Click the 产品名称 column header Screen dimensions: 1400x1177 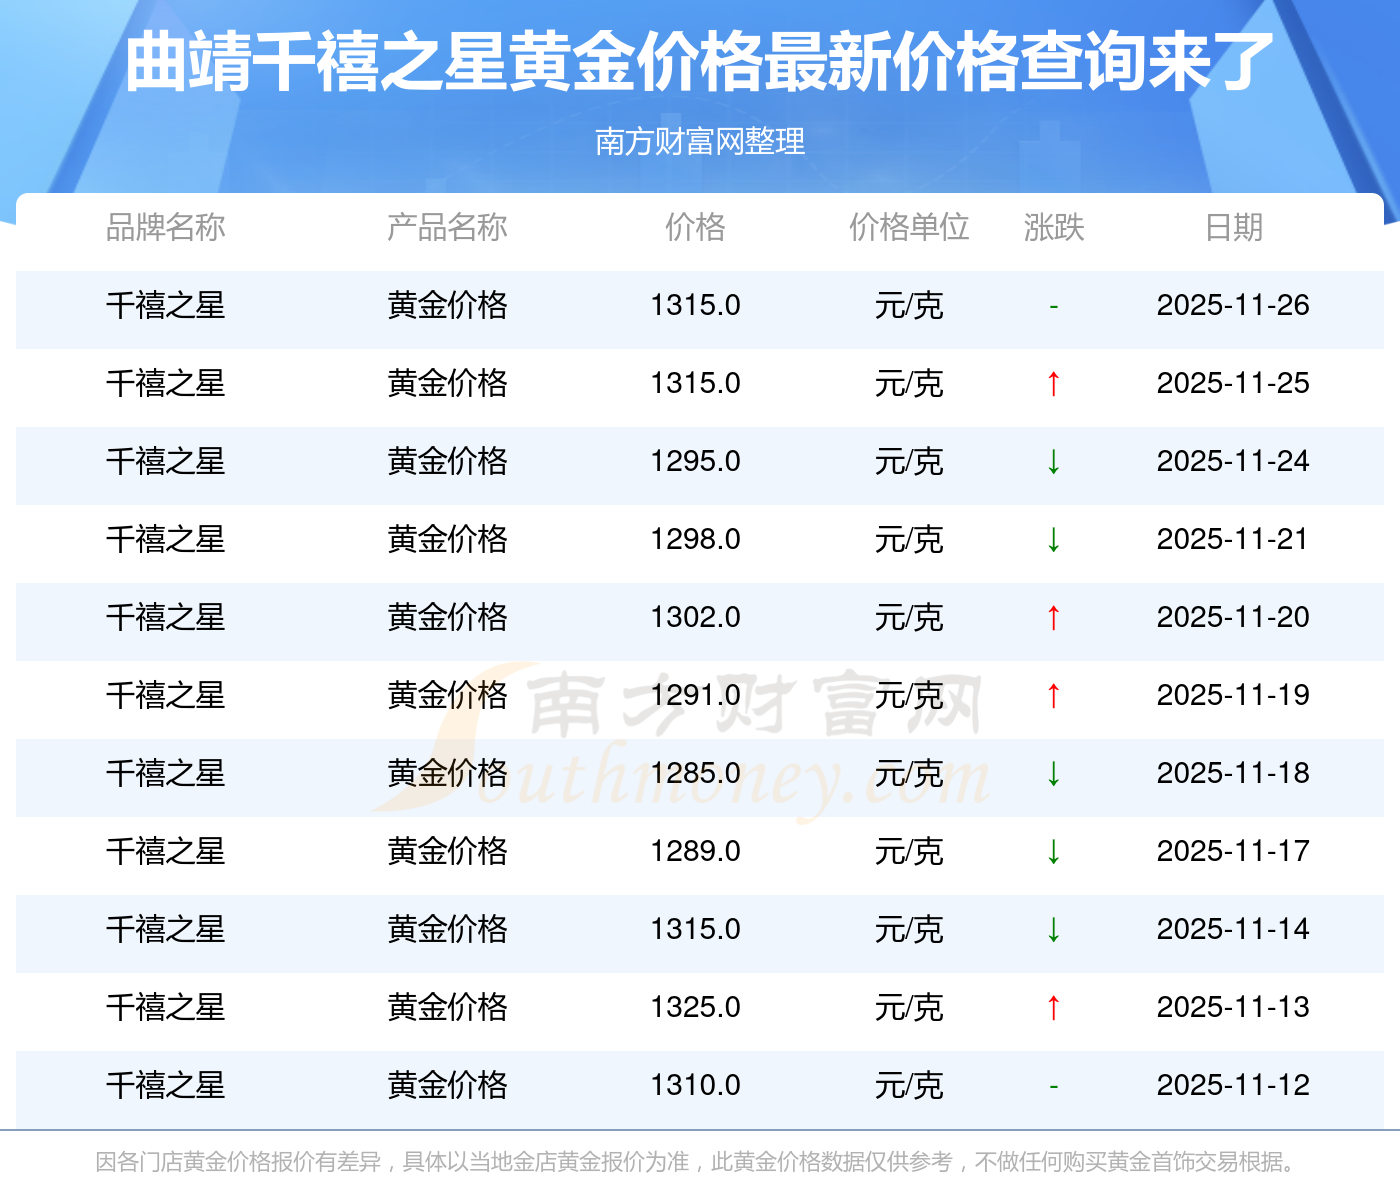pos(447,228)
